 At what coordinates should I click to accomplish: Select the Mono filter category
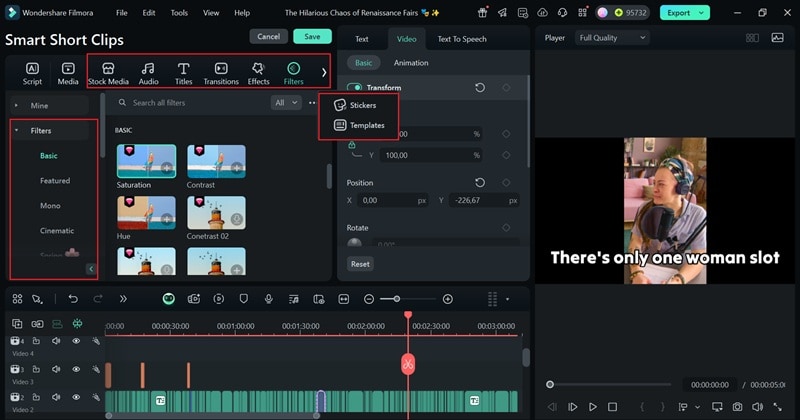pyautogui.click(x=50, y=206)
